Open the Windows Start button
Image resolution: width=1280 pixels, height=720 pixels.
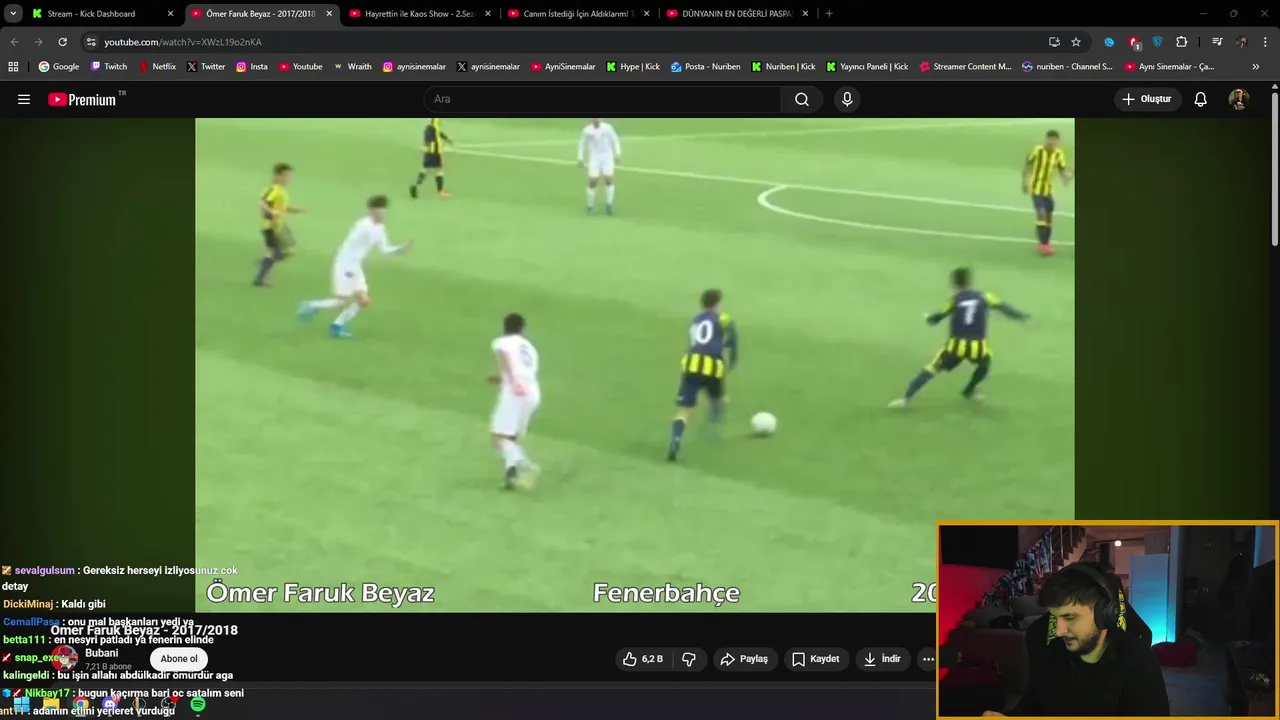(21, 705)
